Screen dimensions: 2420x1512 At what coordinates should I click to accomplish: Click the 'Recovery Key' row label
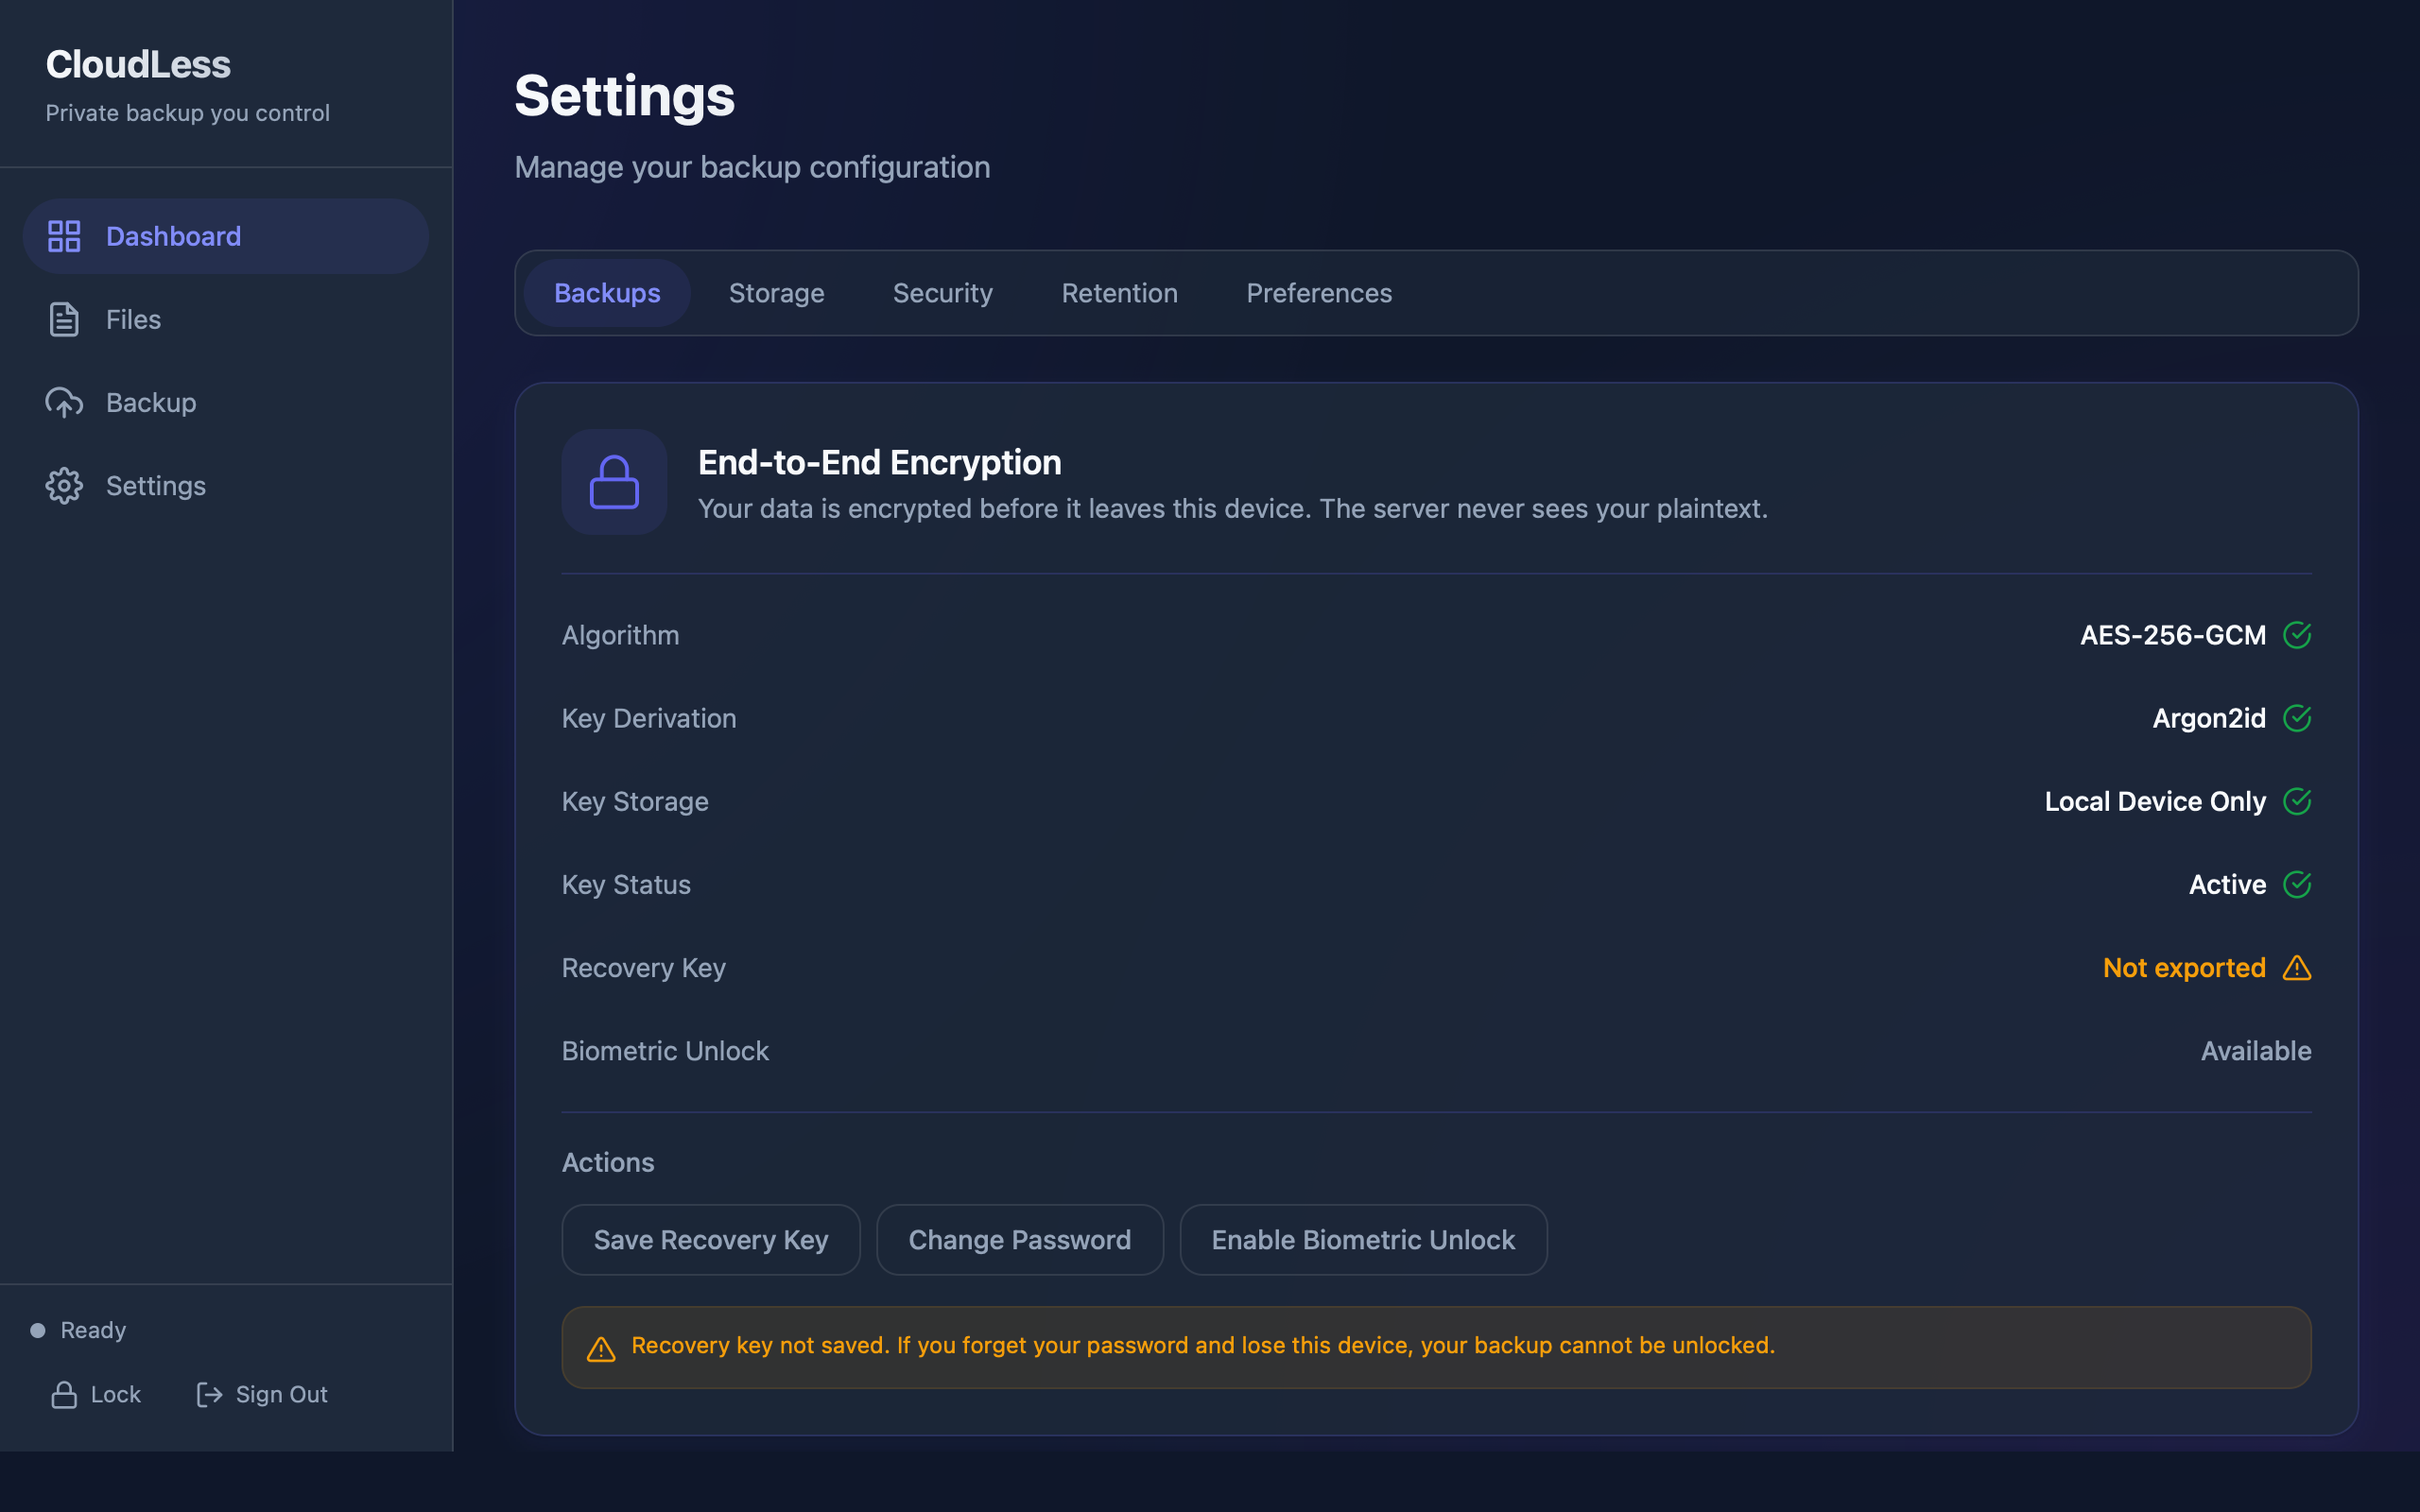(x=644, y=967)
